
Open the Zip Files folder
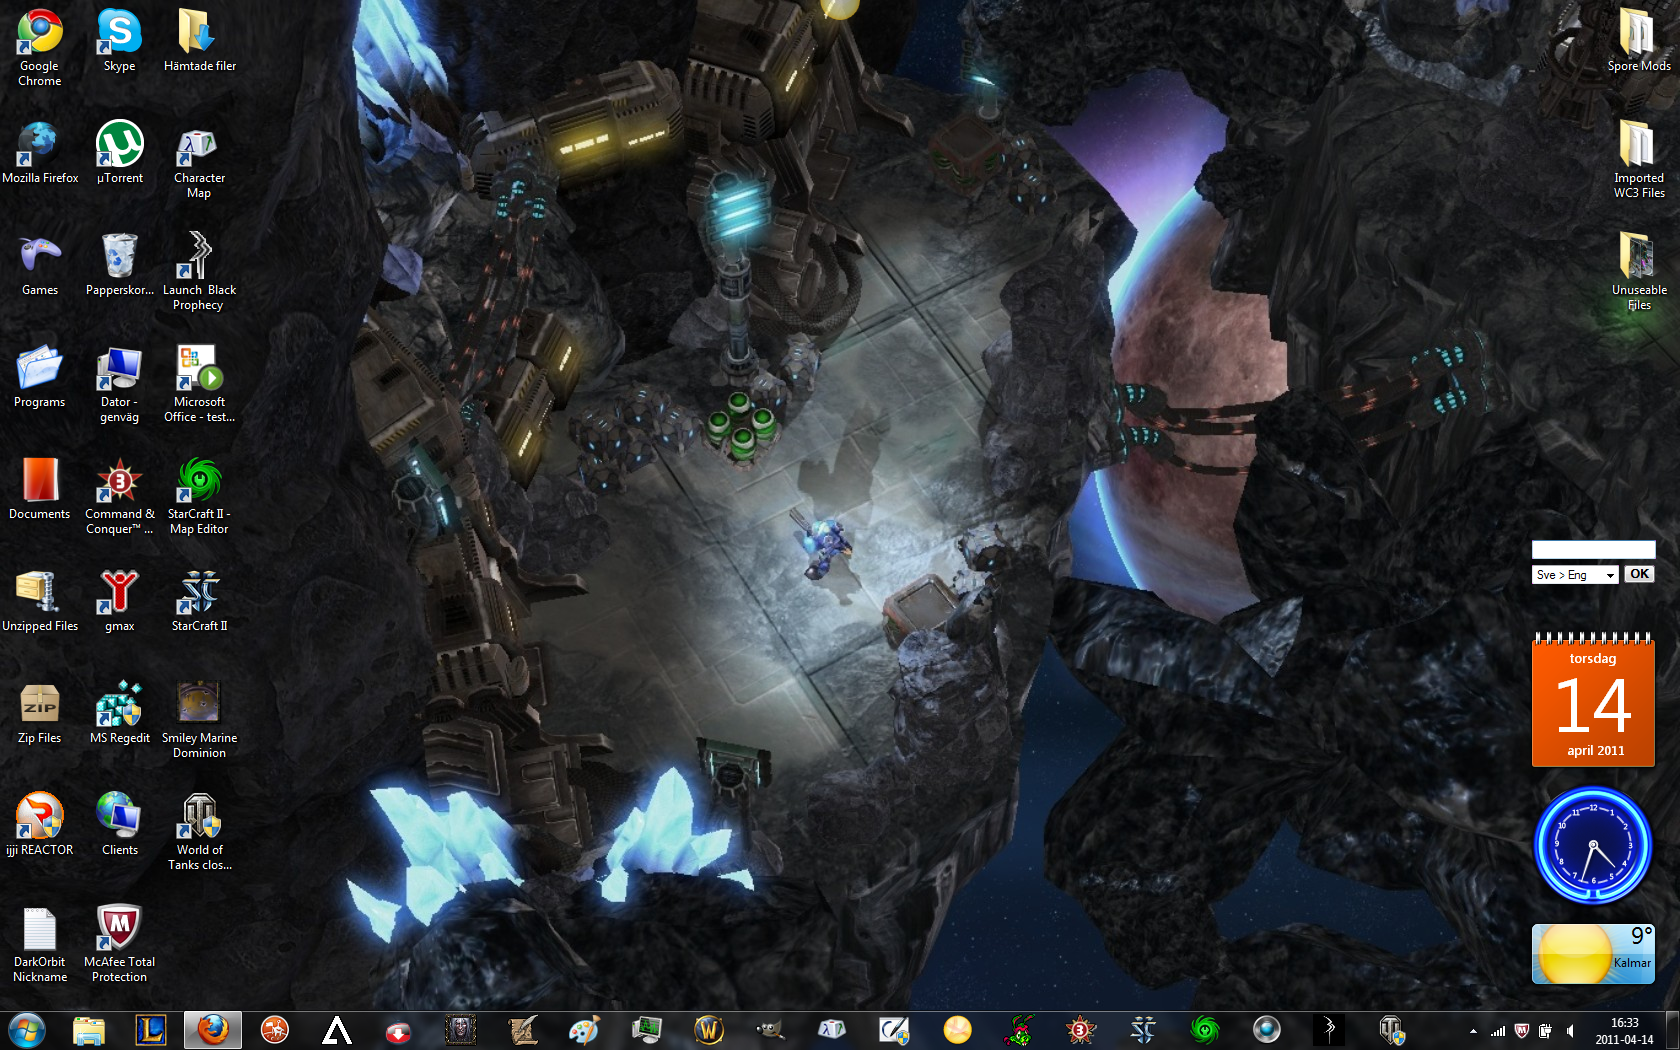(40, 712)
